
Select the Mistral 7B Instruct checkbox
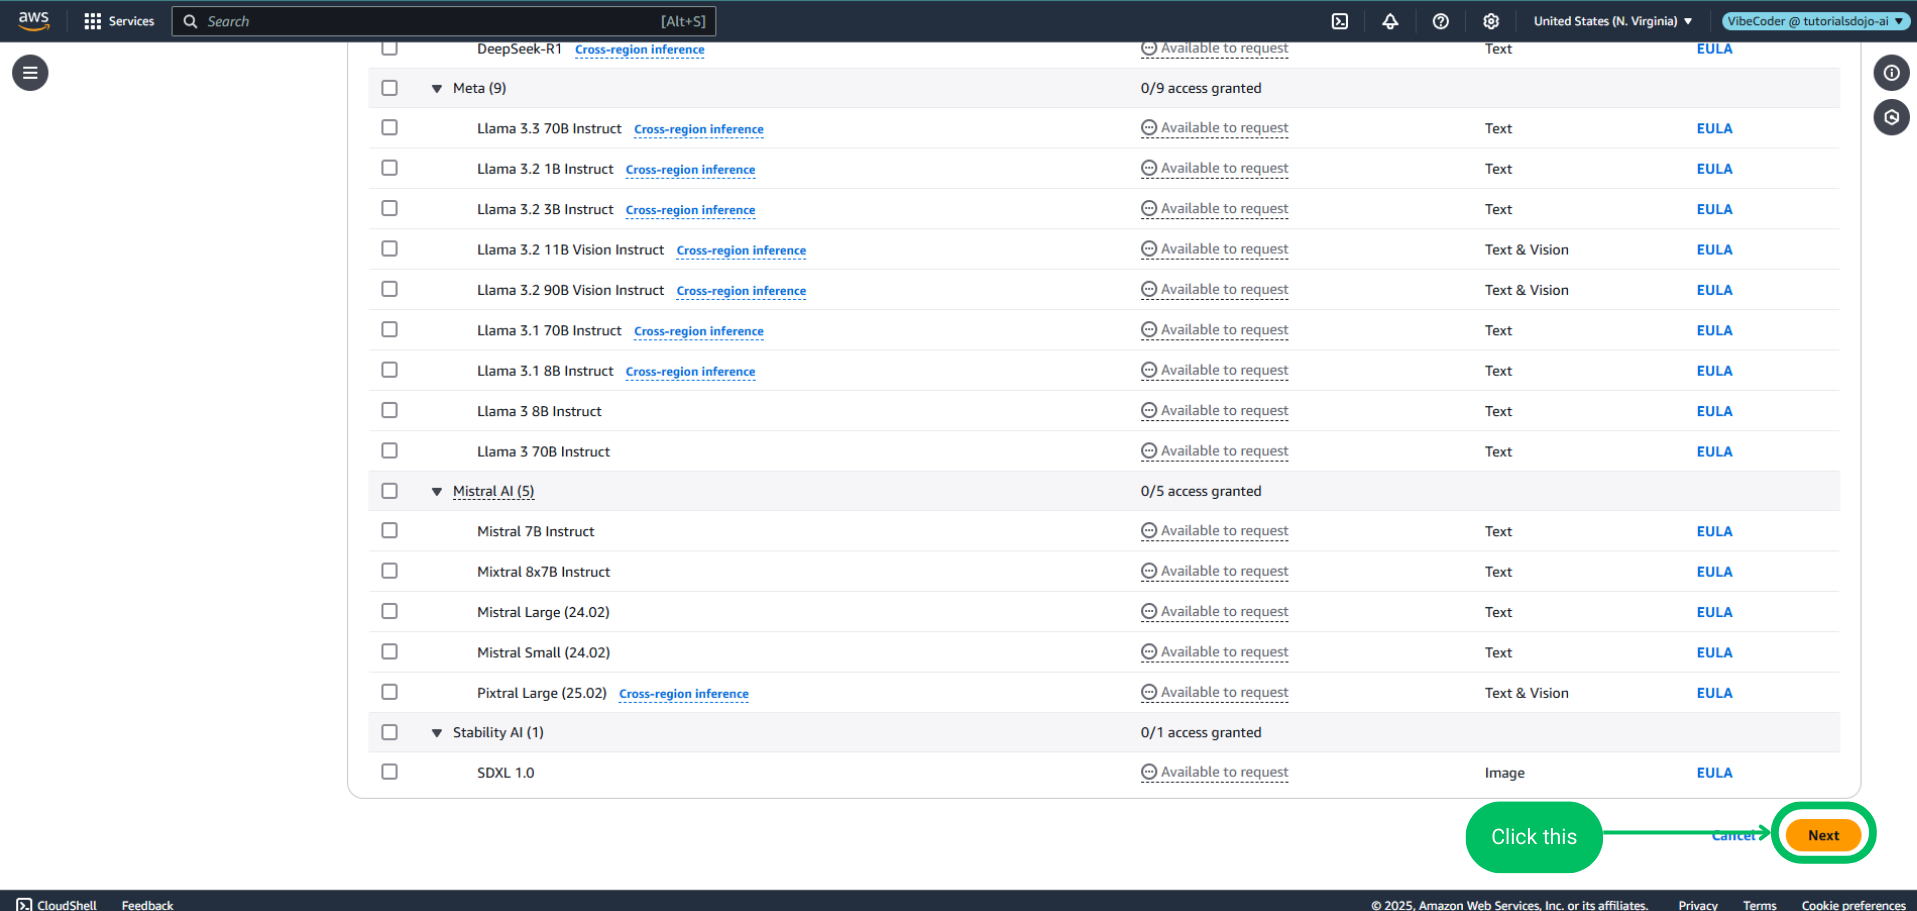[390, 531]
